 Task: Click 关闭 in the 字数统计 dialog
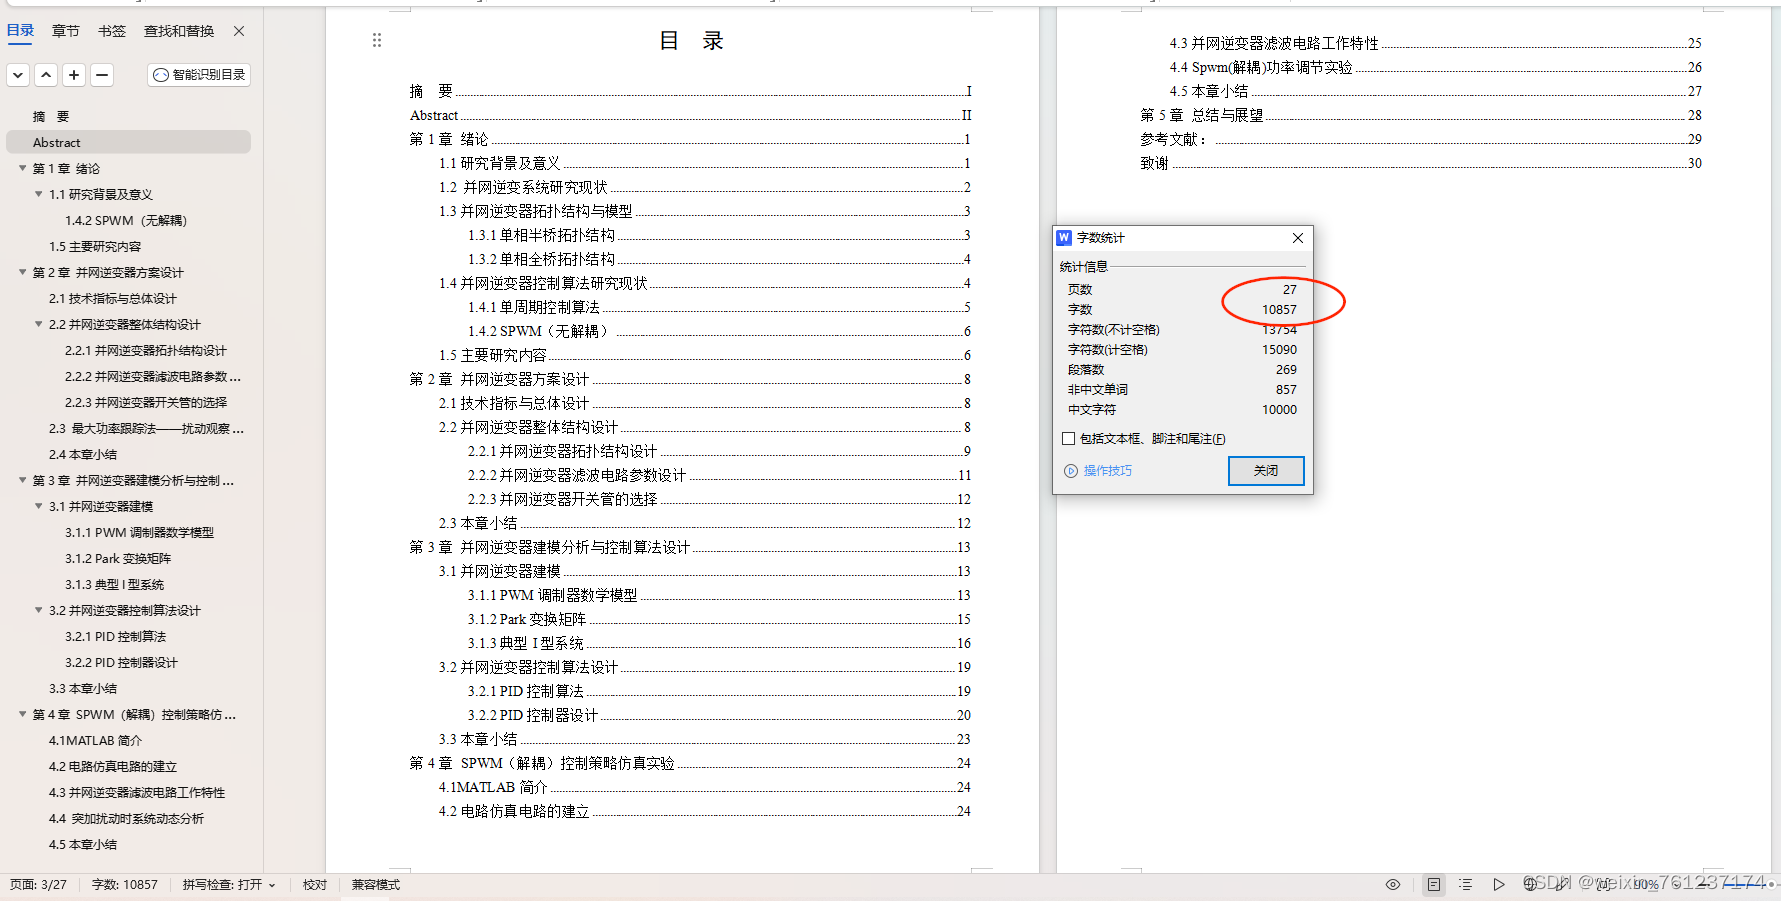pos(1266,471)
